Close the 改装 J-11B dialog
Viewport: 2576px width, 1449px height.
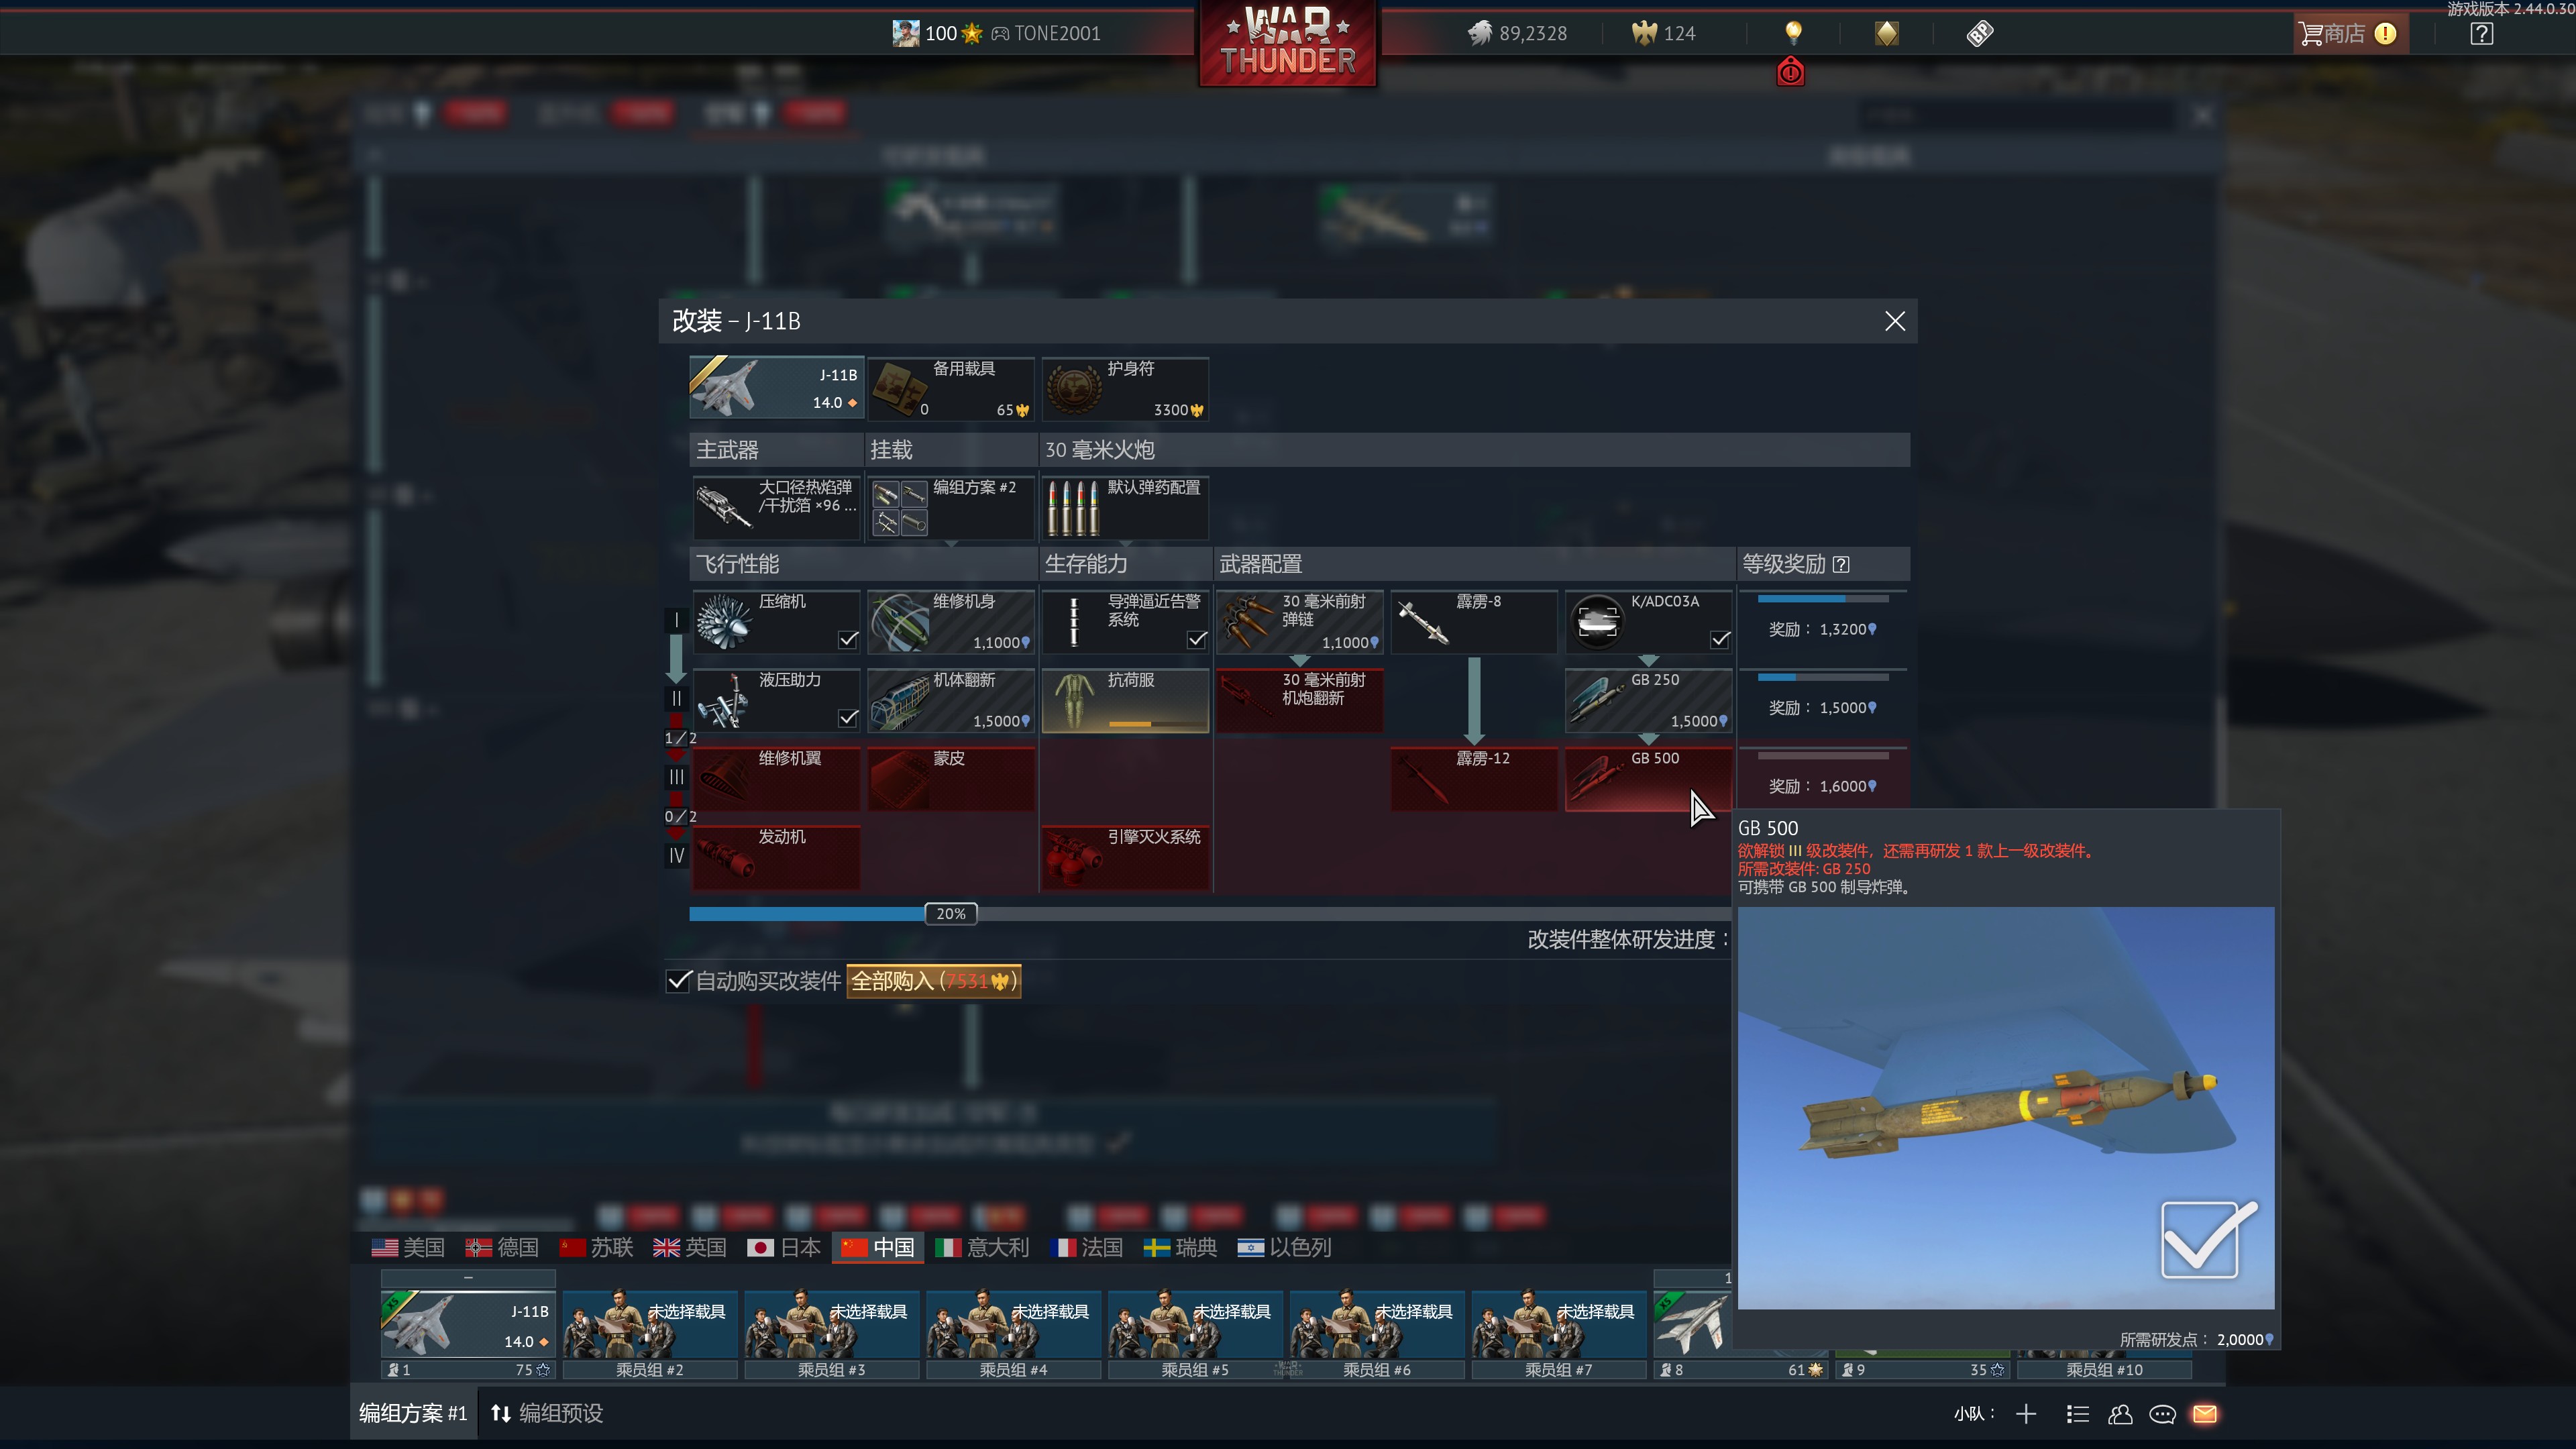1894,320
